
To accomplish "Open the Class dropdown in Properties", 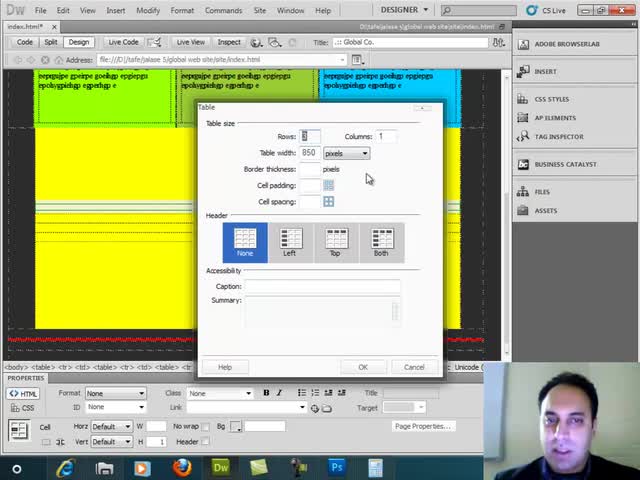I will (220, 393).
